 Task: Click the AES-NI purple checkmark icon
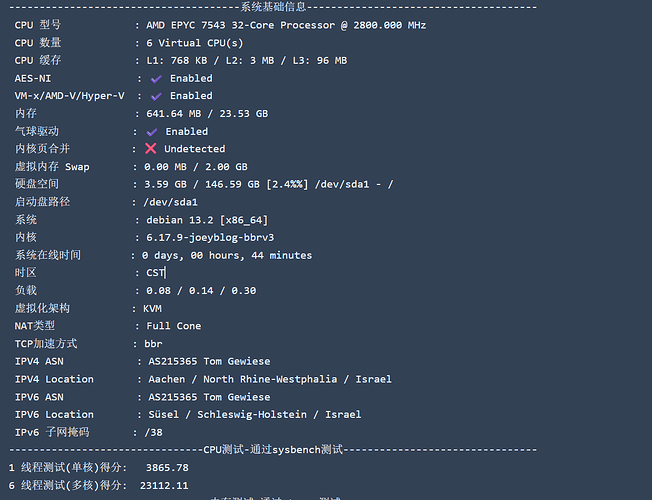pos(156,79)
